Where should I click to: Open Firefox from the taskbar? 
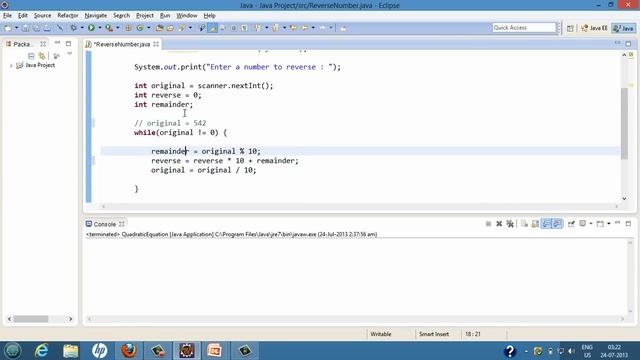tap(129, 351)
